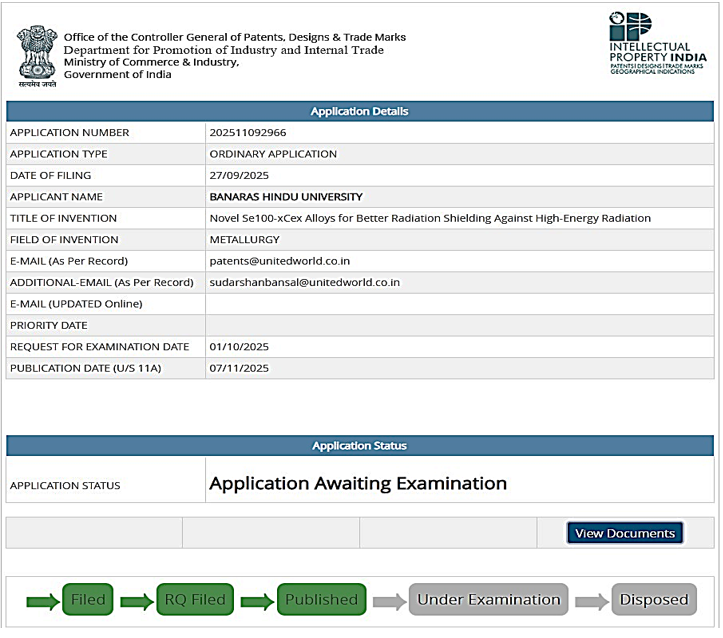723x638 pixels.
Task: Click the gray arrow before Under Examination
Action: tap(389, 601)
